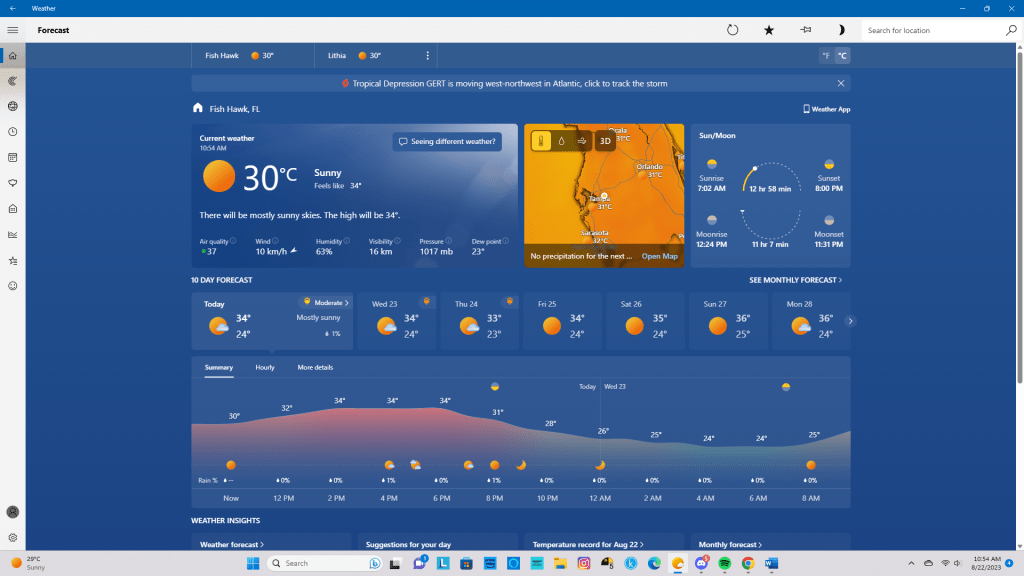
Task: Toggle dark mode with the moon icon
Action: pyautogui.click(x=841, y=30)
